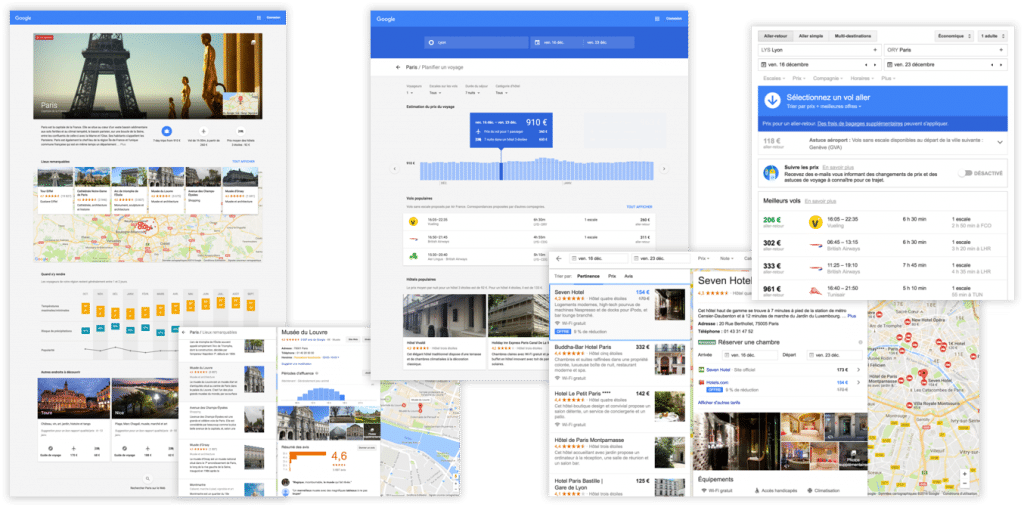1024x507 pixels.
Task: Click the Vueling logo in Vols populaires list
Action: point(413,221)
